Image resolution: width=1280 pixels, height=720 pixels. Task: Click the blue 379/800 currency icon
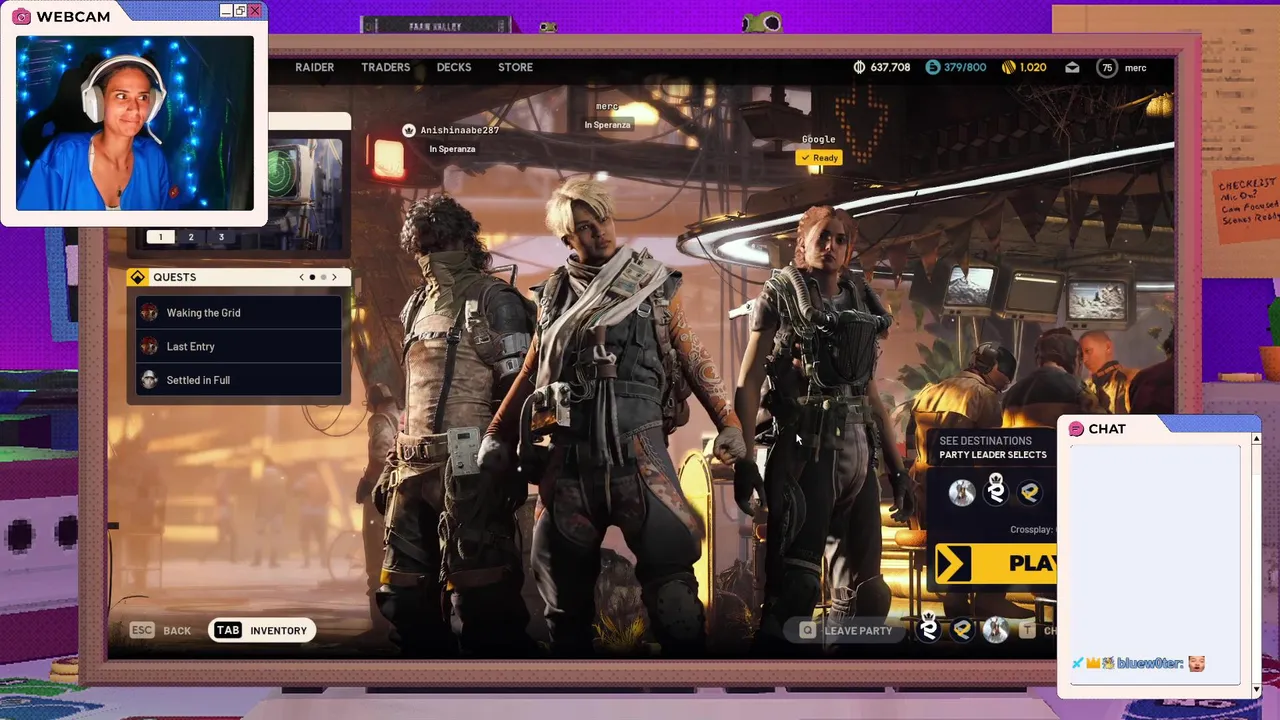click(932, 67)
